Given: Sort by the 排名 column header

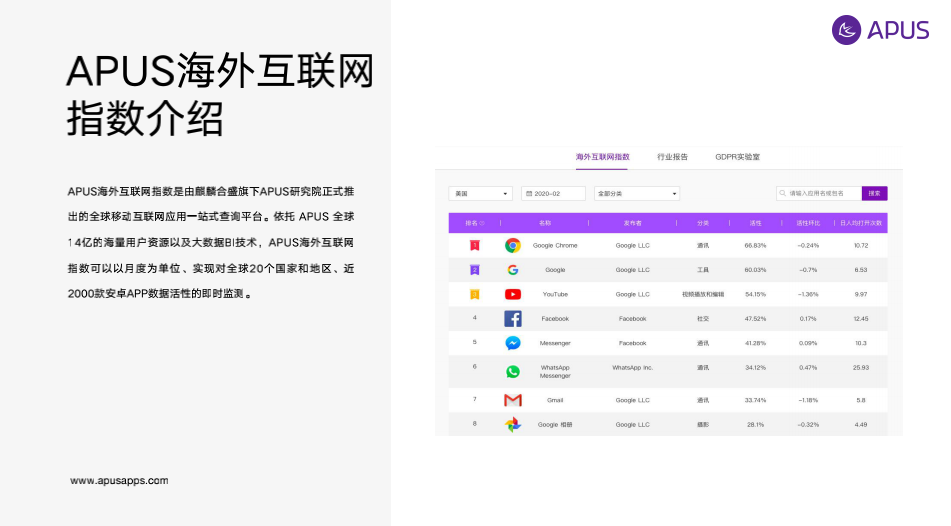Looking at the screenshot, I should pyautogui.click(x=474, y=223).
